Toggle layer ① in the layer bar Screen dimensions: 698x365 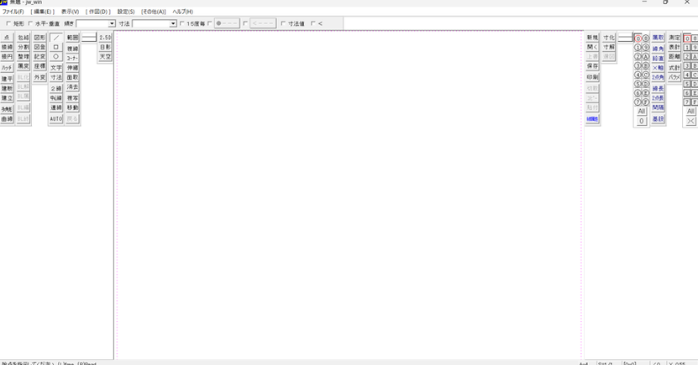coord(637,47)
